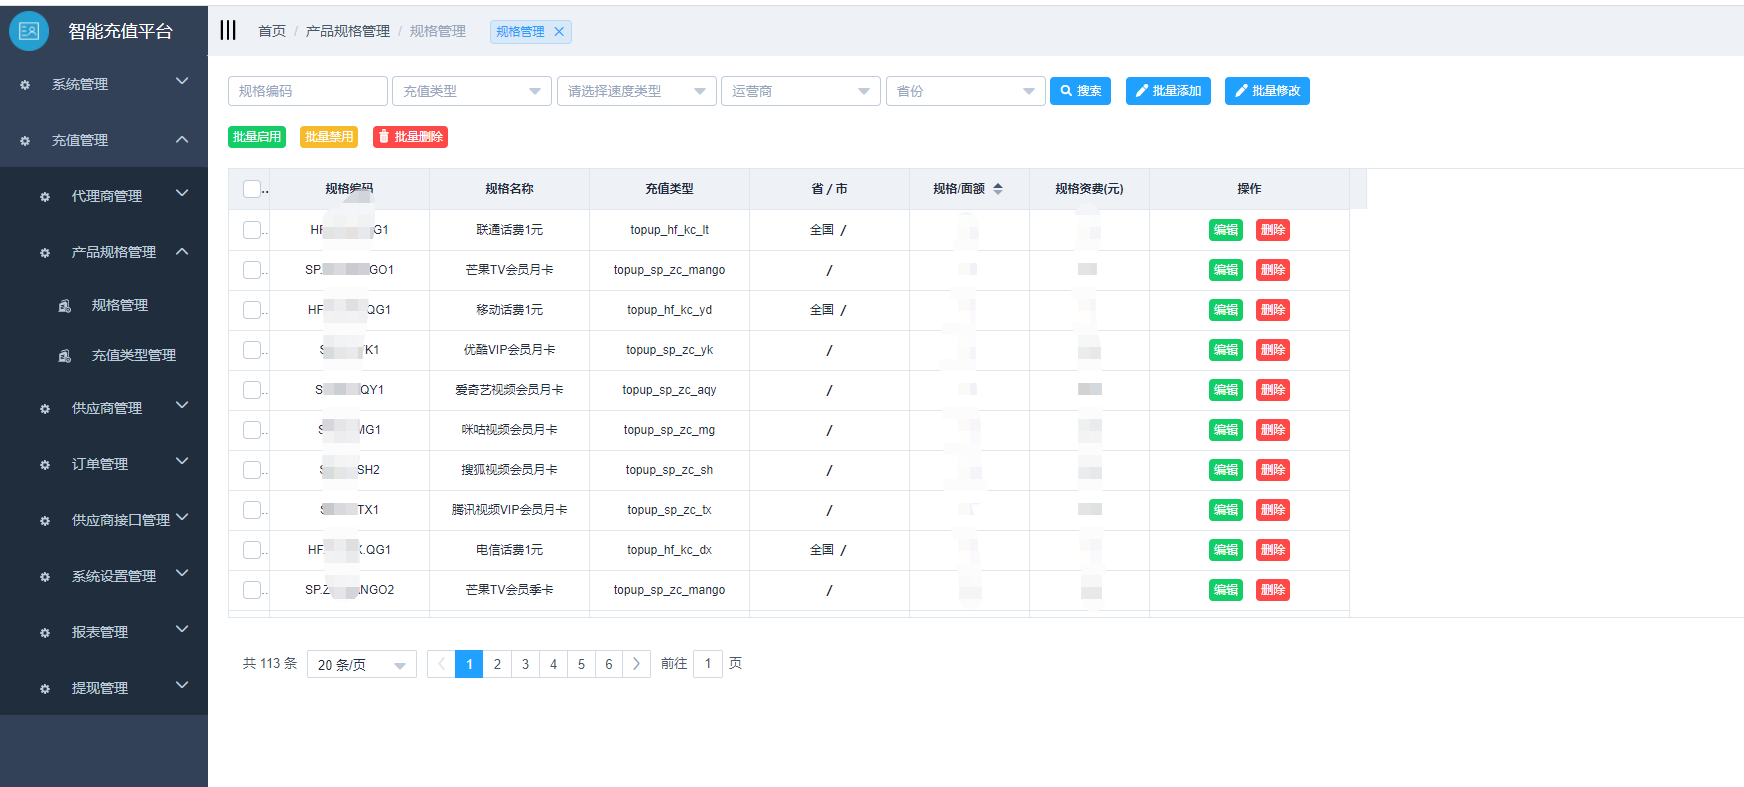Open the 充值类型 dropdown
The height and width of the screenshot is (787, 1744).
[x=472, y=91]
